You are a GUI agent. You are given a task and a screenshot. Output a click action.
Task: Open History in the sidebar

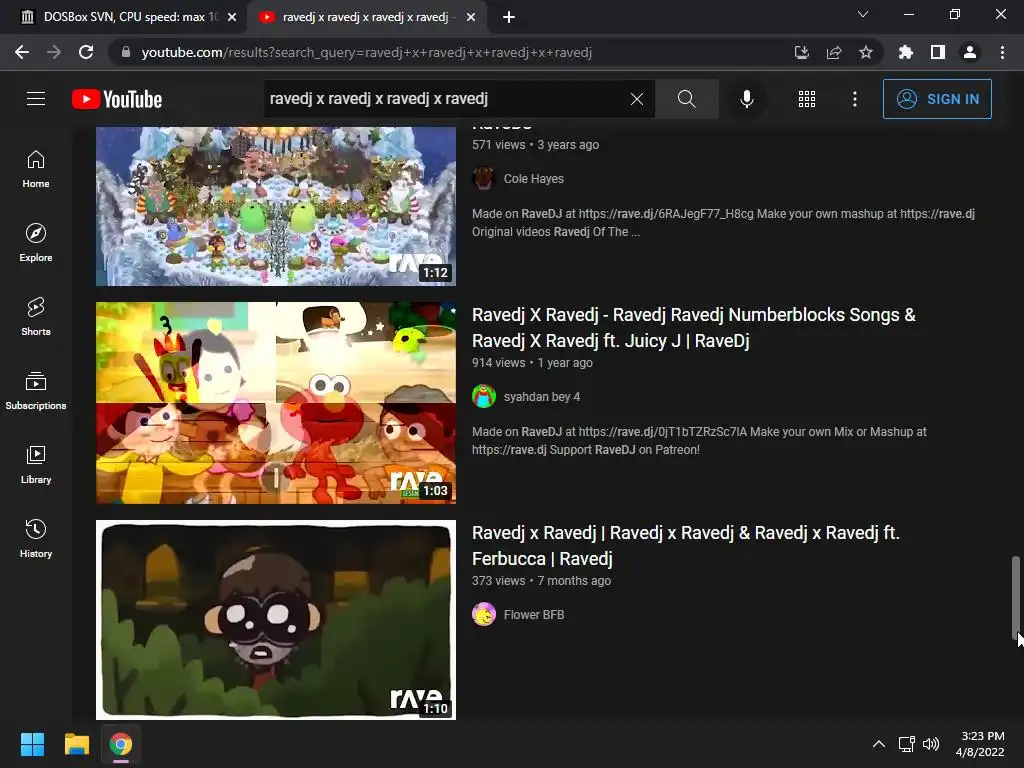pos(36,538)
